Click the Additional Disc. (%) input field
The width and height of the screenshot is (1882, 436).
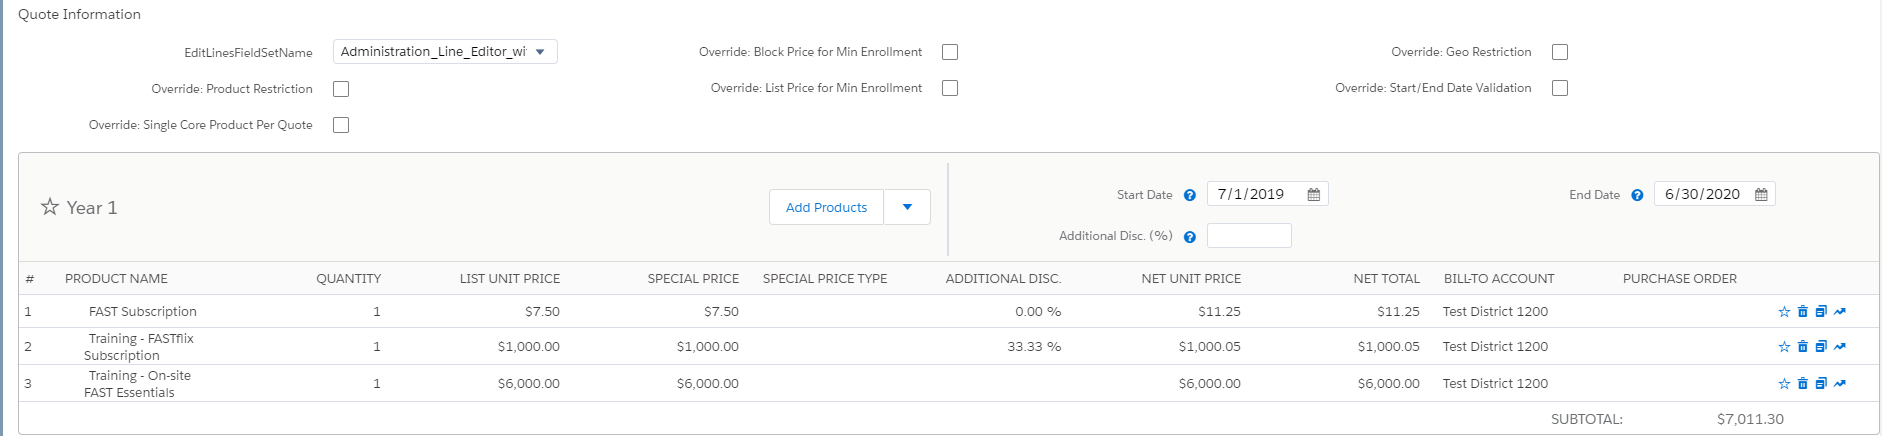coord(1249,236)
